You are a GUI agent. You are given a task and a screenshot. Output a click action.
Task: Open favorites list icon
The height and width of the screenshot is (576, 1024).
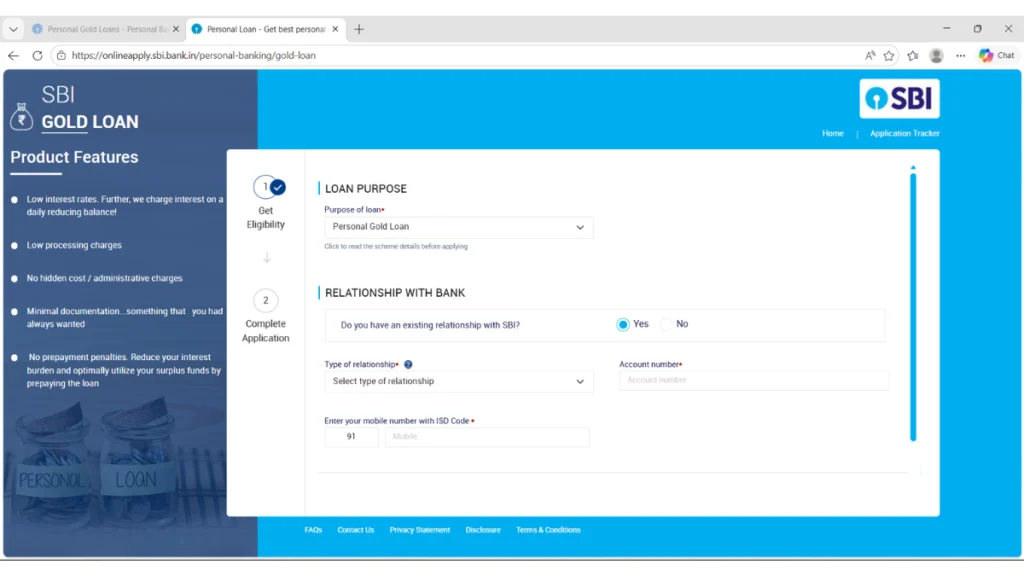click(x=913, y=56)
